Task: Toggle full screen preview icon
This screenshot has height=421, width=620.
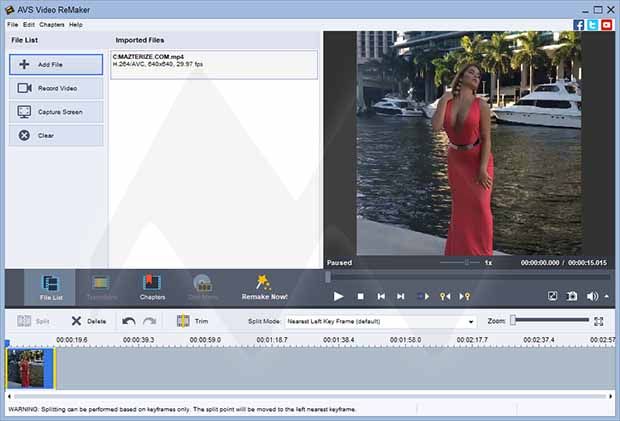Action: coord(552,296)
